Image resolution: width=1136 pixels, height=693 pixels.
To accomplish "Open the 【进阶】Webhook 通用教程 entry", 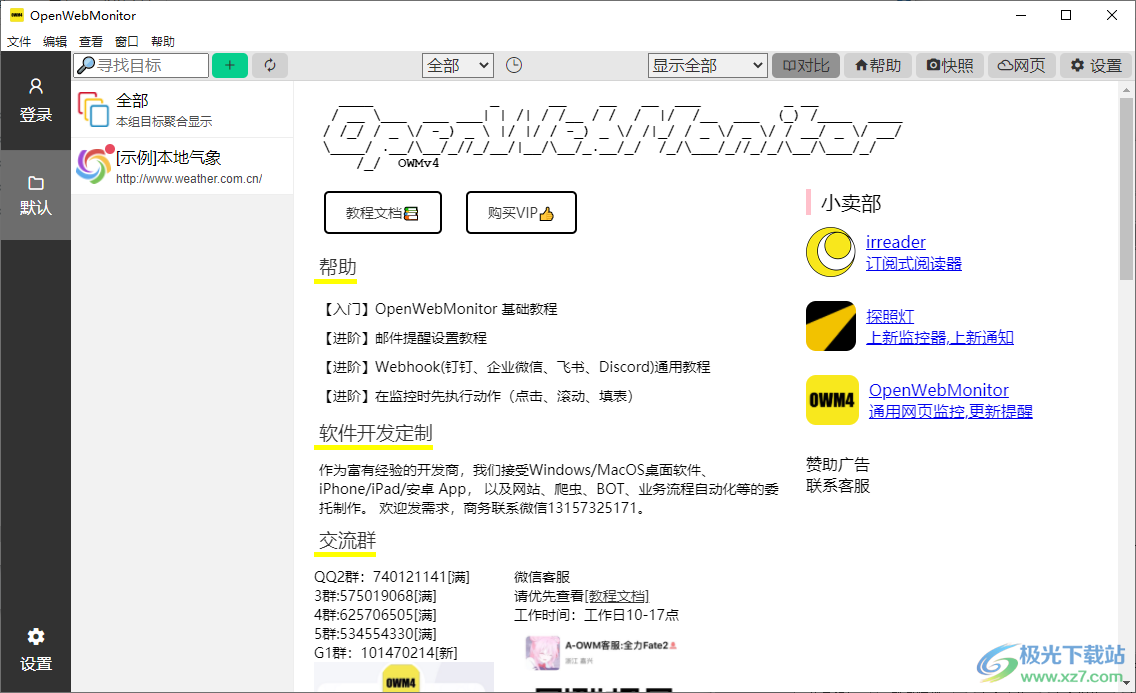I will (514, 367).
